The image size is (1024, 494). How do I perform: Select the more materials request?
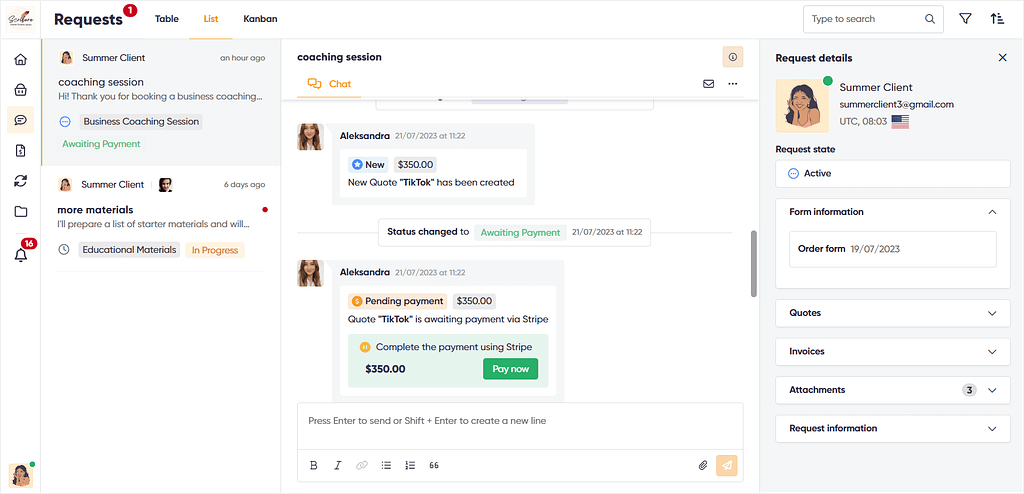click(x=161, y=219)
